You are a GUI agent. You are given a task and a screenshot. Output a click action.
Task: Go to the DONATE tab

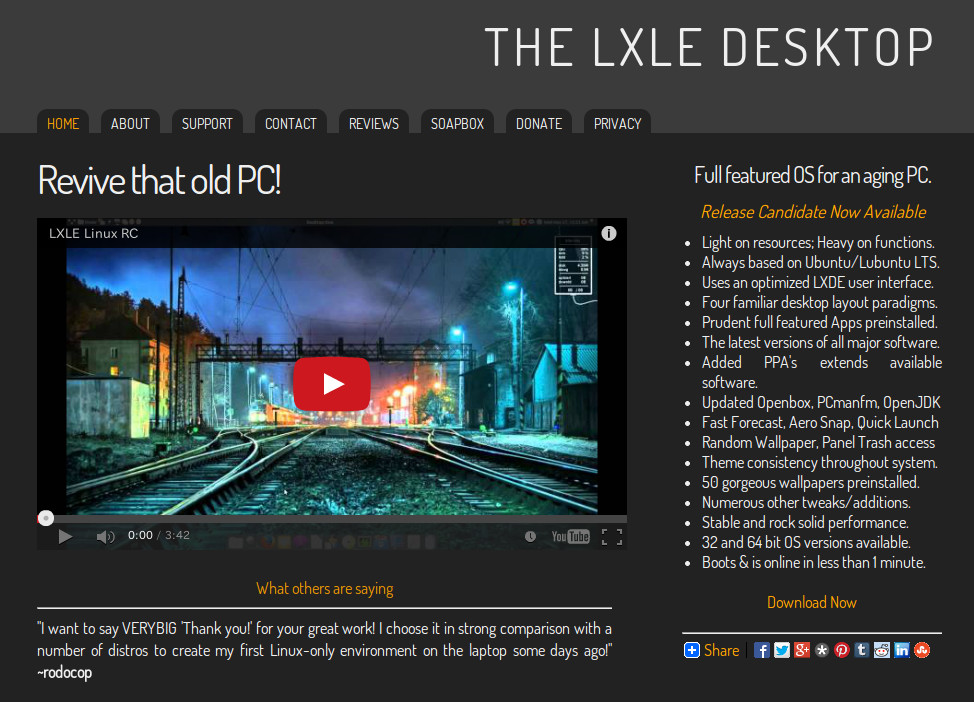[539, 124]
